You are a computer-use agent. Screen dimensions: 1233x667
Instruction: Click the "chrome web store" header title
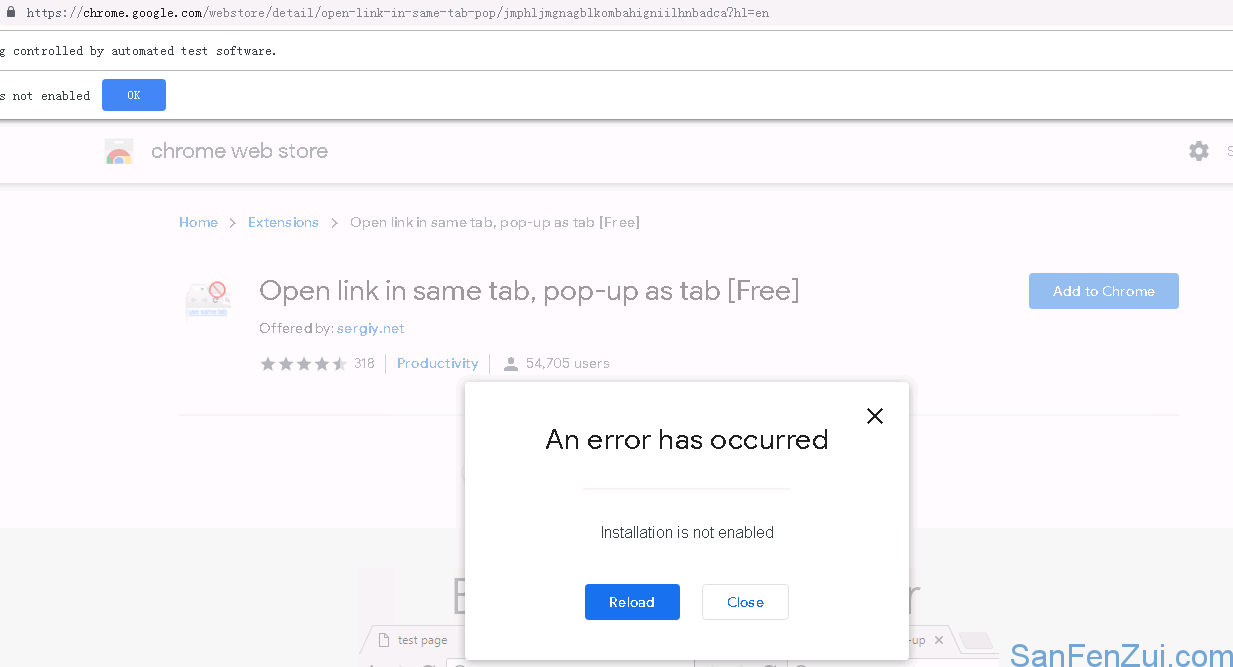click(239, 151)
